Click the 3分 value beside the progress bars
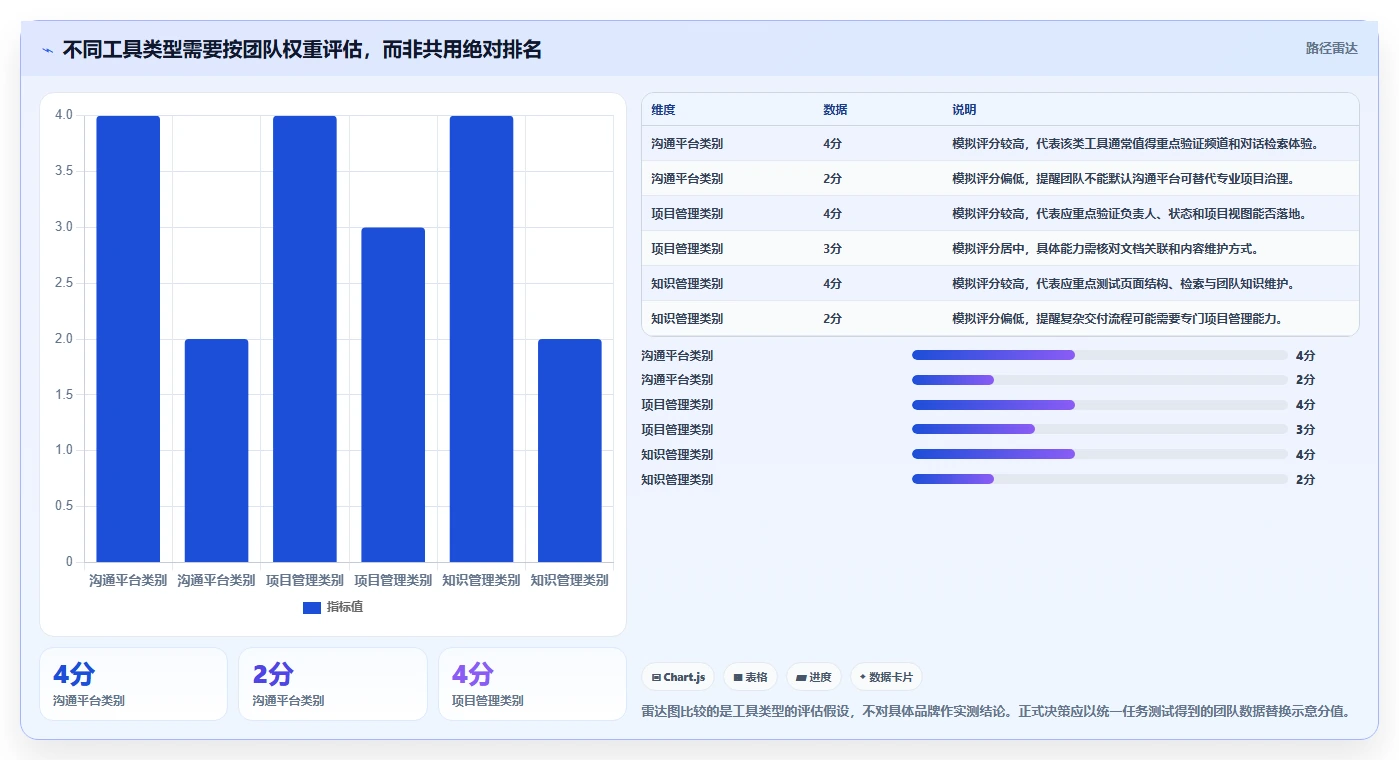This screenshot has height=760, width=1399. tap(1305, 430)
